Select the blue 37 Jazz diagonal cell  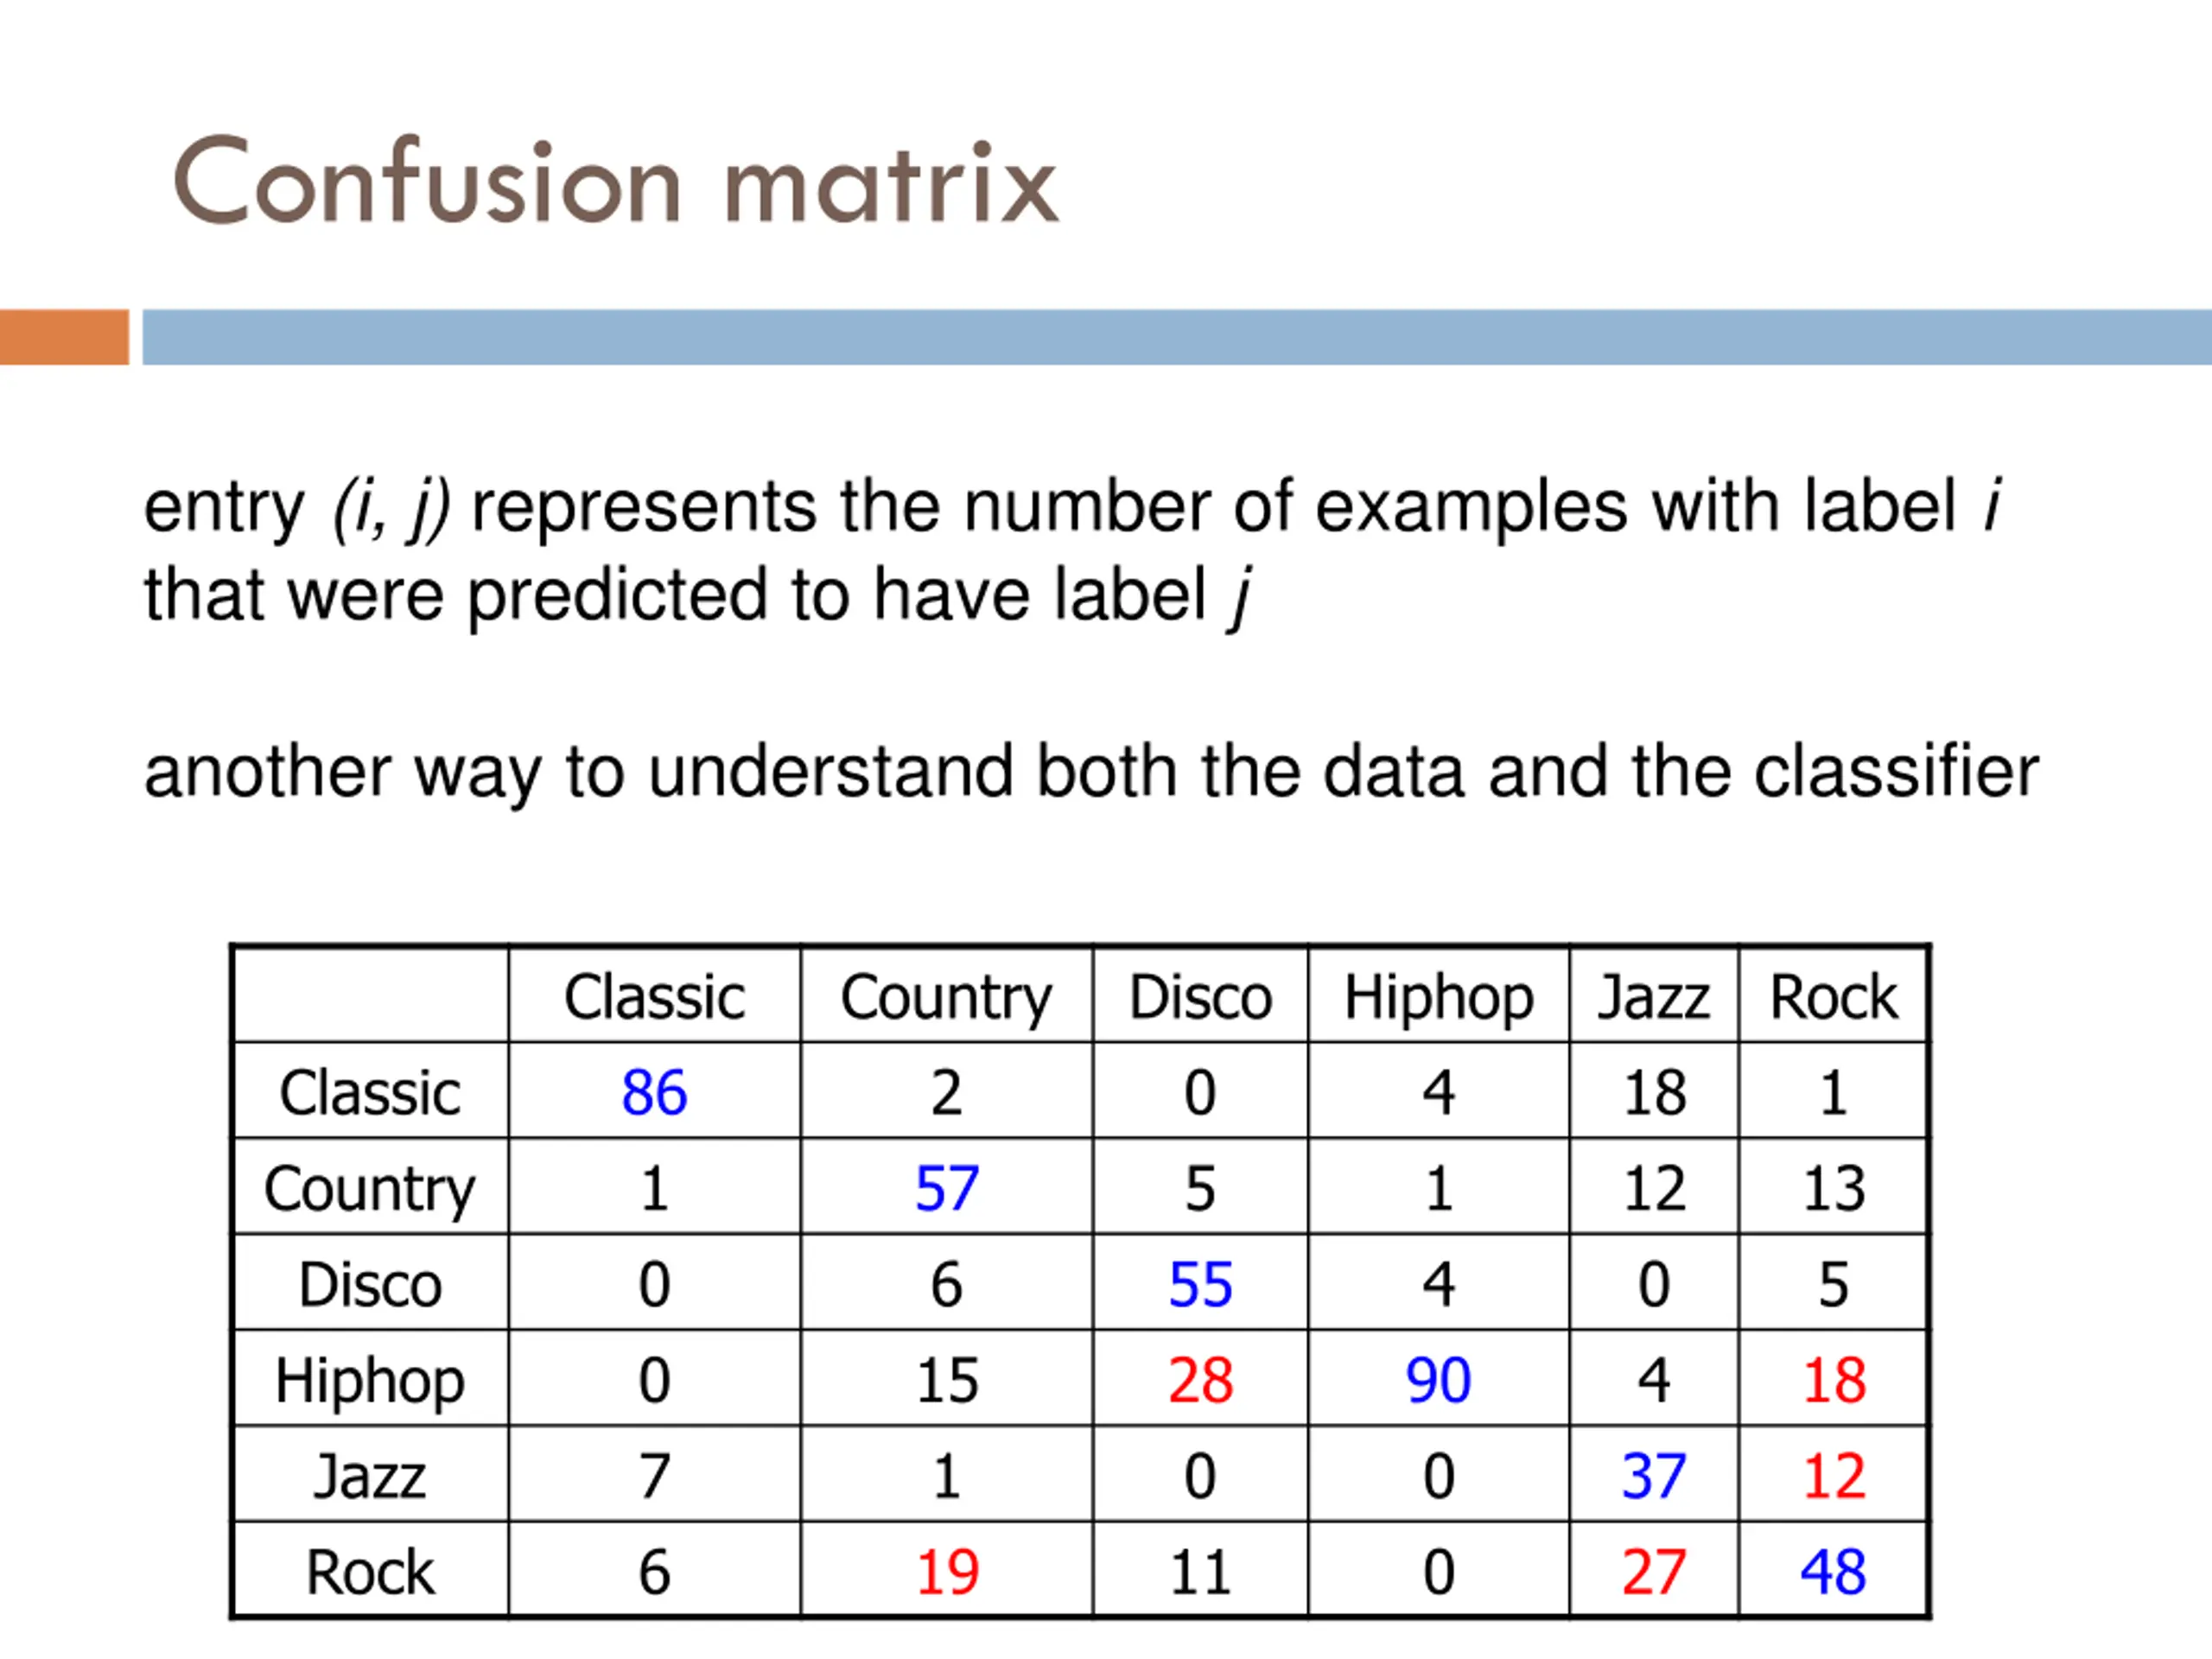(x=1653, y=1474)
